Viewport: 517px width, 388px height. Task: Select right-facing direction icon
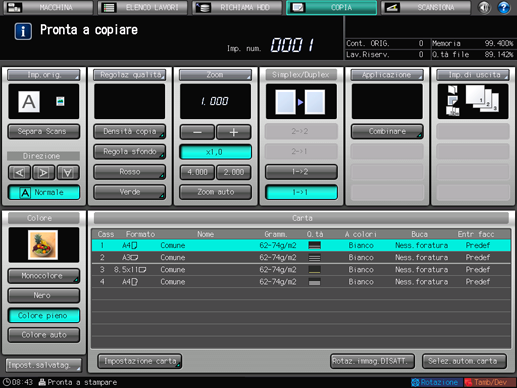[x=44, y=172]
